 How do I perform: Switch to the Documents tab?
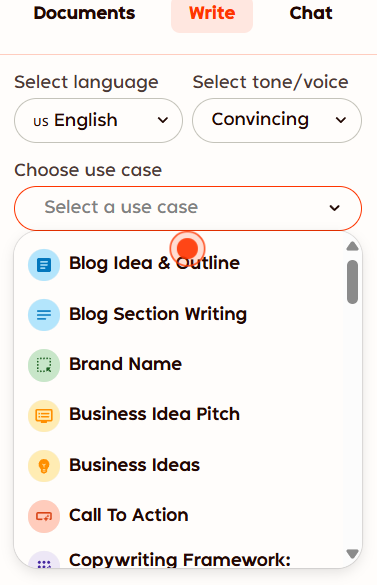tap(84, 13)
